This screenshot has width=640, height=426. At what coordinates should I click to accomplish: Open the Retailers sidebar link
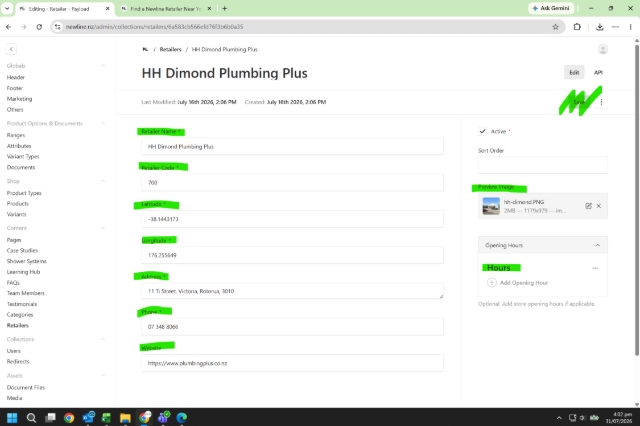(18, 325)
